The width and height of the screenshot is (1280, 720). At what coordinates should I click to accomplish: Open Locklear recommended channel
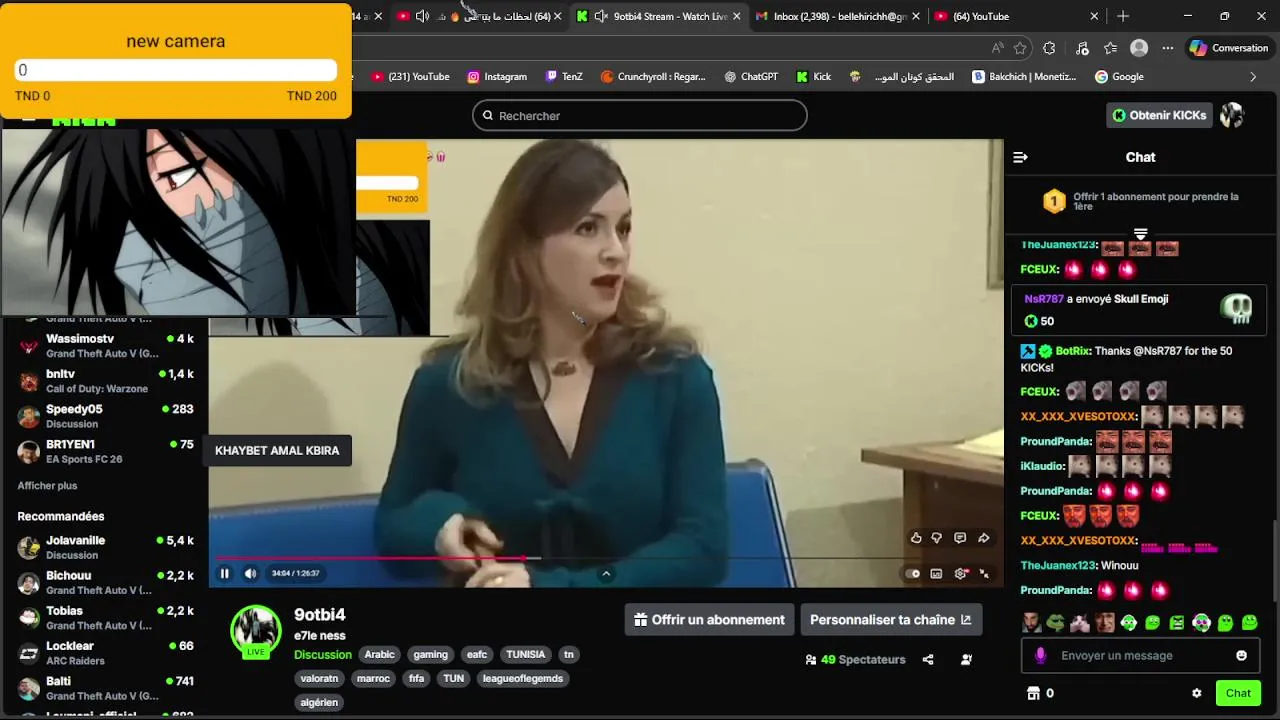click(104, 653)
